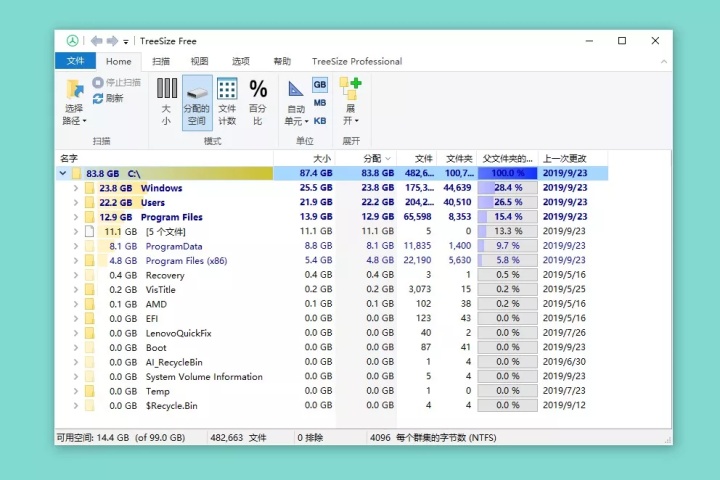Image resolution: width=720 pixels, height=480 pixels.
Task: Open the 自动单元 automatic units dropdown
Action: pyautogui.click(x=296, y=104)
